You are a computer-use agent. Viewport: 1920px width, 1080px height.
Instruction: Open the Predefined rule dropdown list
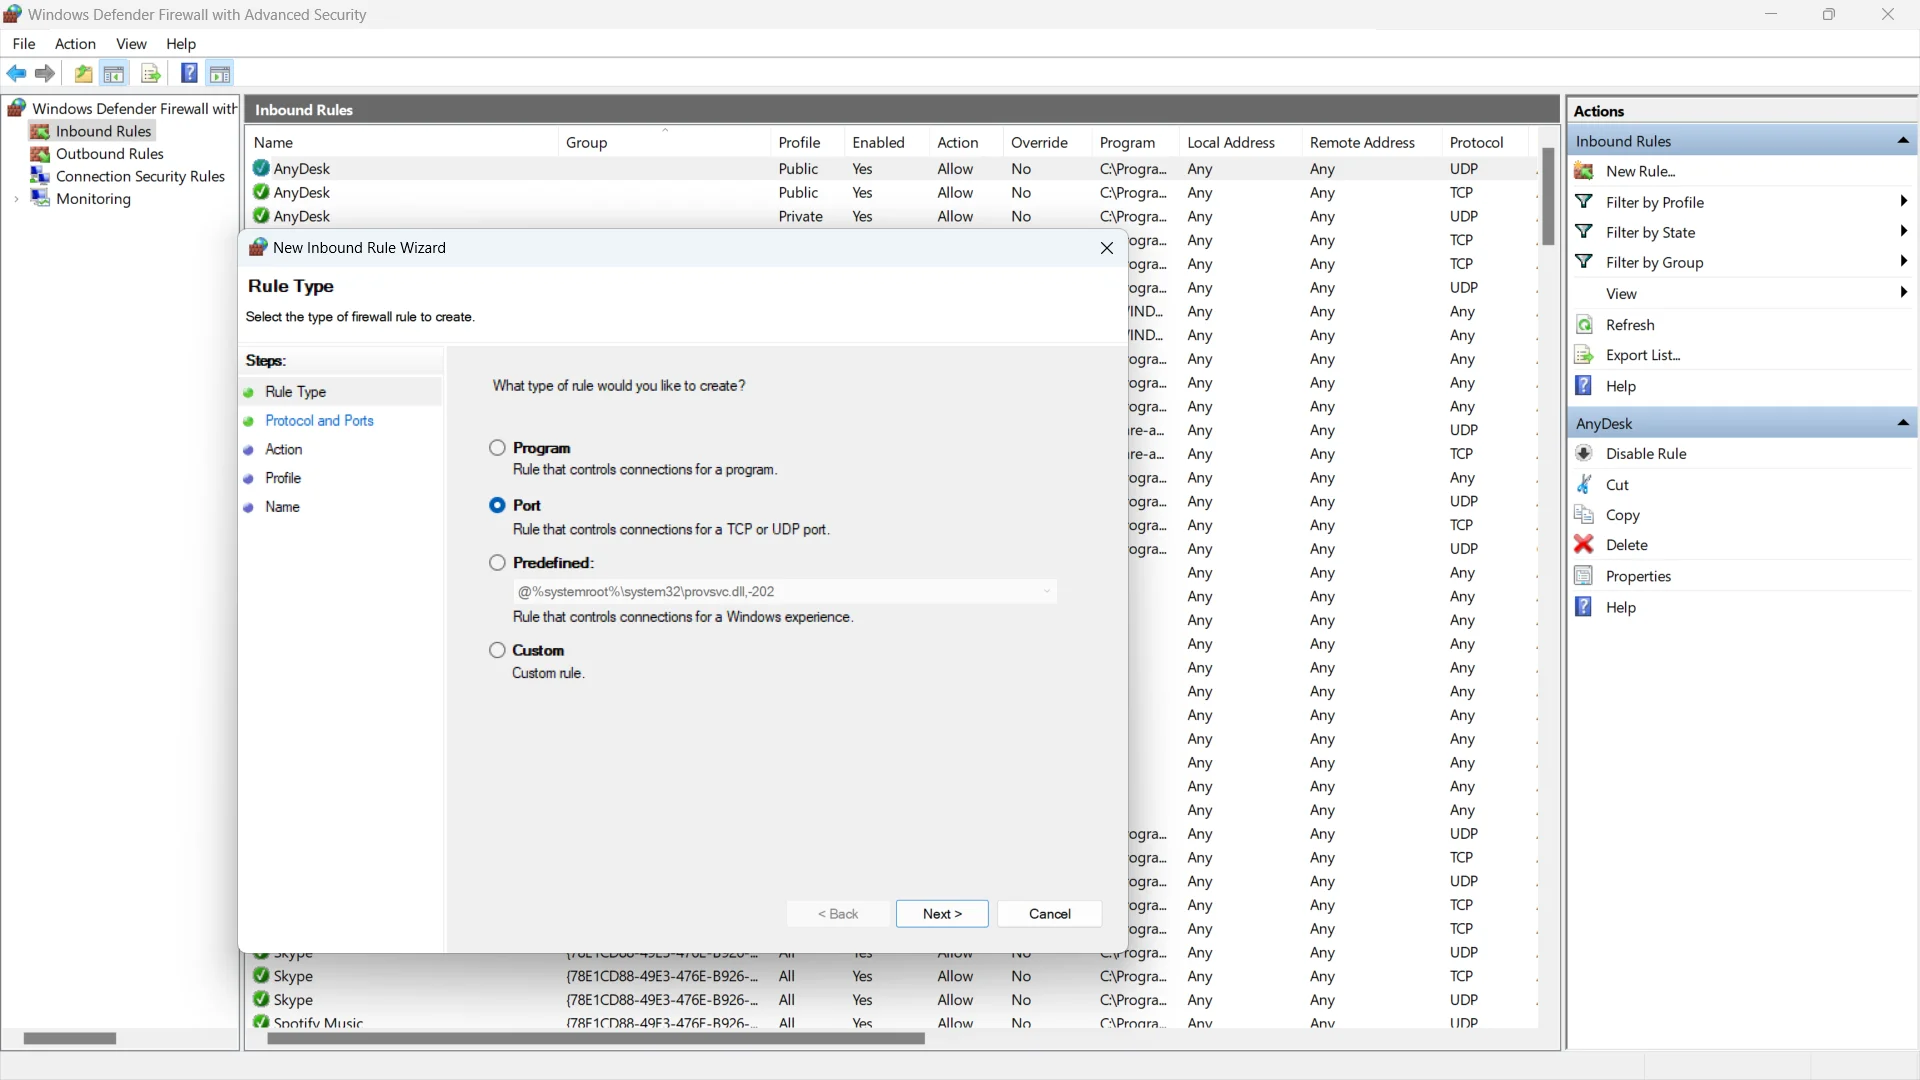(x=785, y=591)
